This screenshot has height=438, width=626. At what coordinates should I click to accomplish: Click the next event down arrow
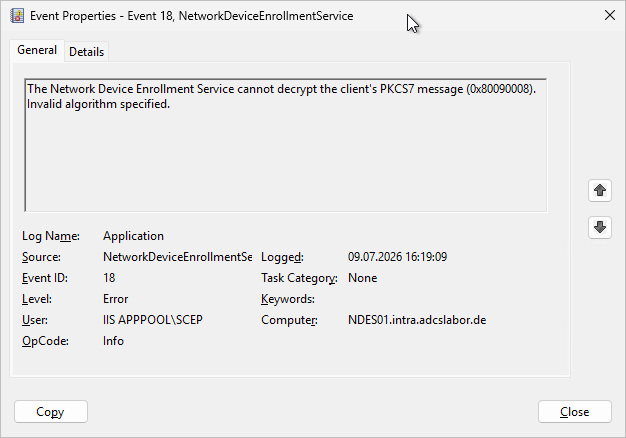pos(600,228)
